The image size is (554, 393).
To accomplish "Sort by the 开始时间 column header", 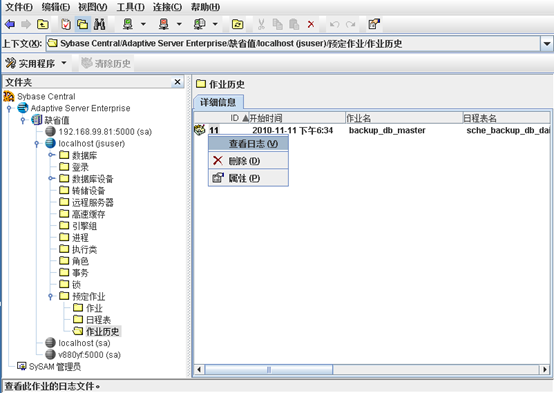I will [297, 118].
